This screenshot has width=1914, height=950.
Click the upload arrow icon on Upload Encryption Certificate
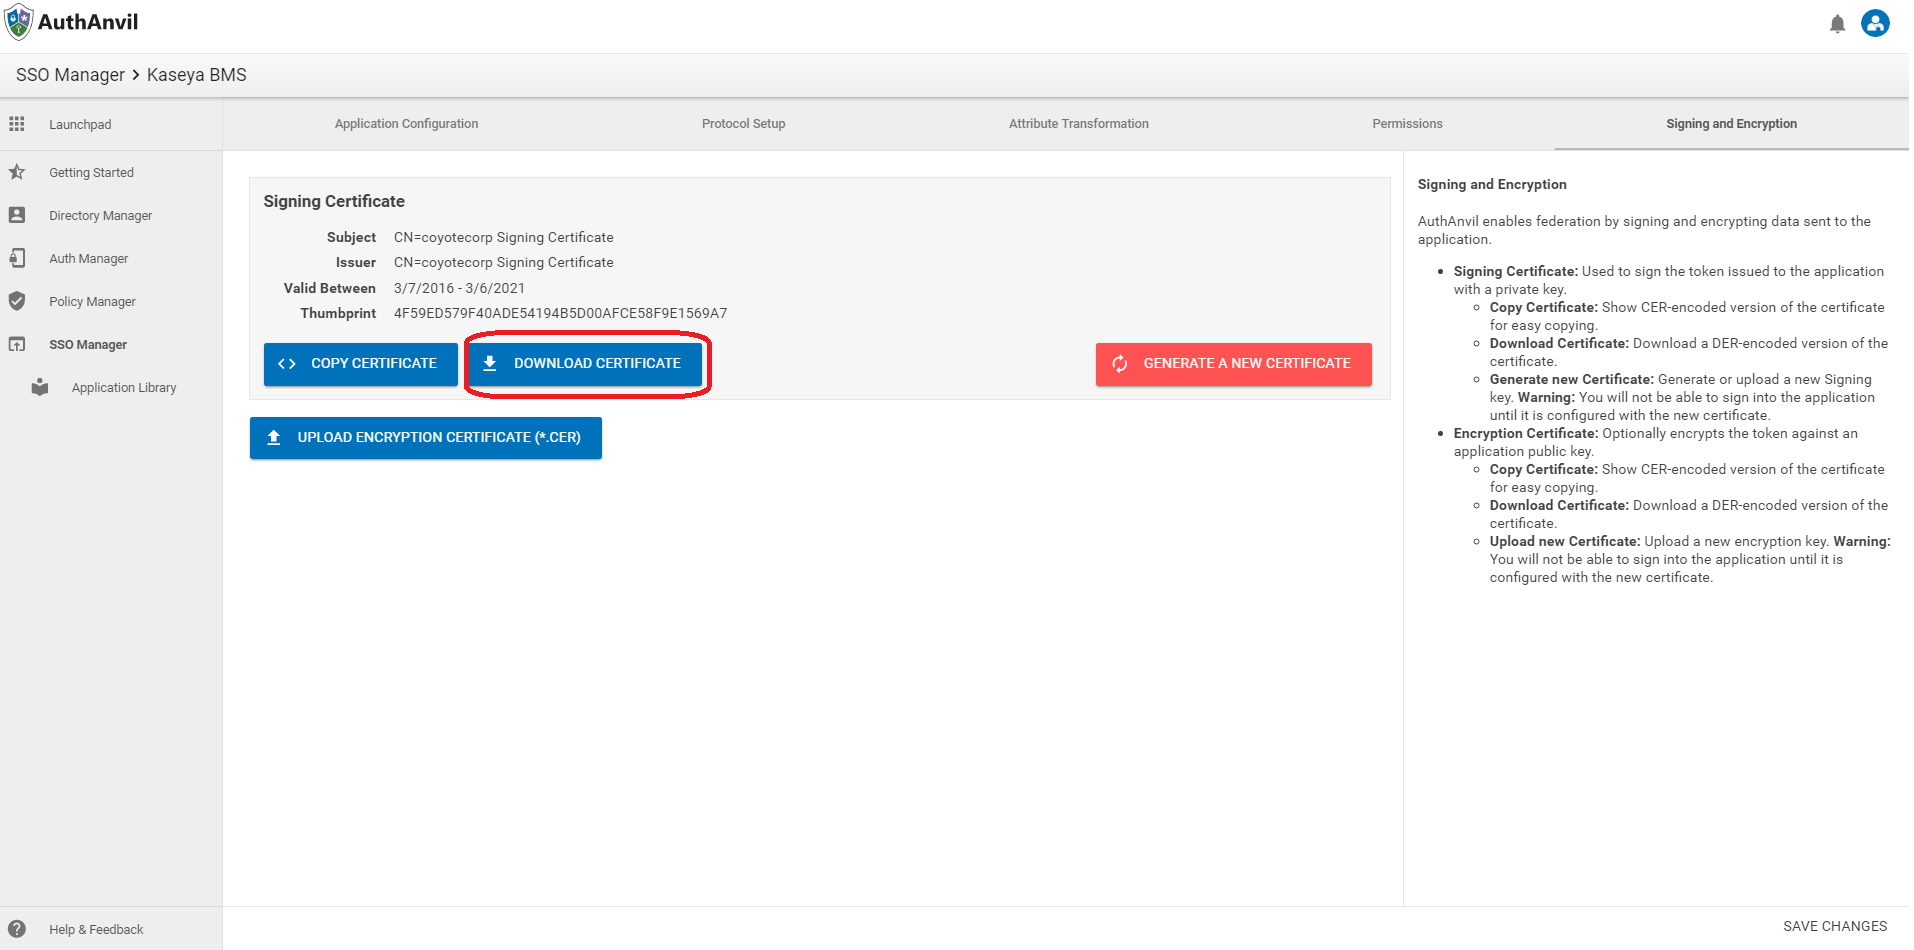(274, 438)
